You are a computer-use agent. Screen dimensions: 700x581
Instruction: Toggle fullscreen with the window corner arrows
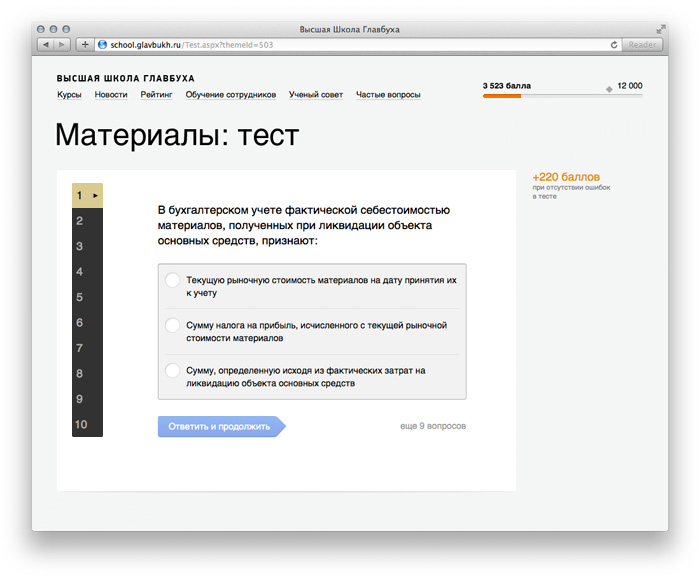tap(660, 30)
